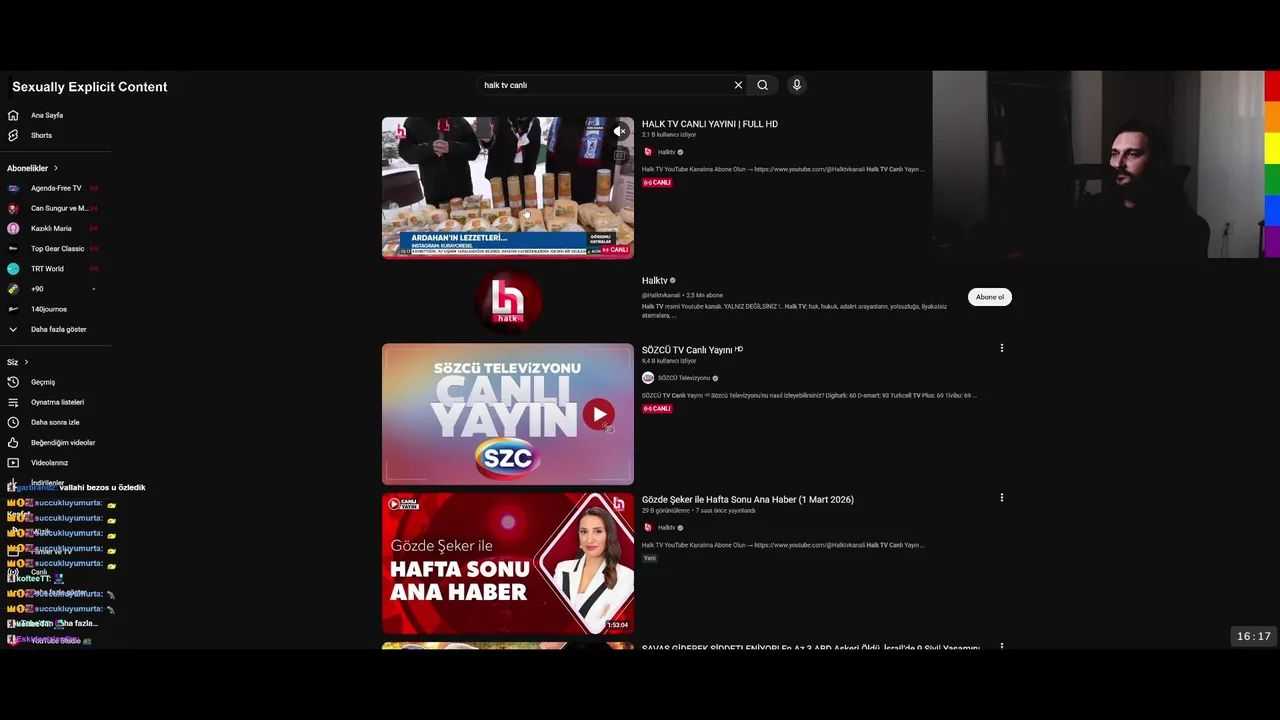Screen dimensions: 1280x720
Task: Click 9,4 B kullanıcı izliyor text
Action: [x=669, y=361]
